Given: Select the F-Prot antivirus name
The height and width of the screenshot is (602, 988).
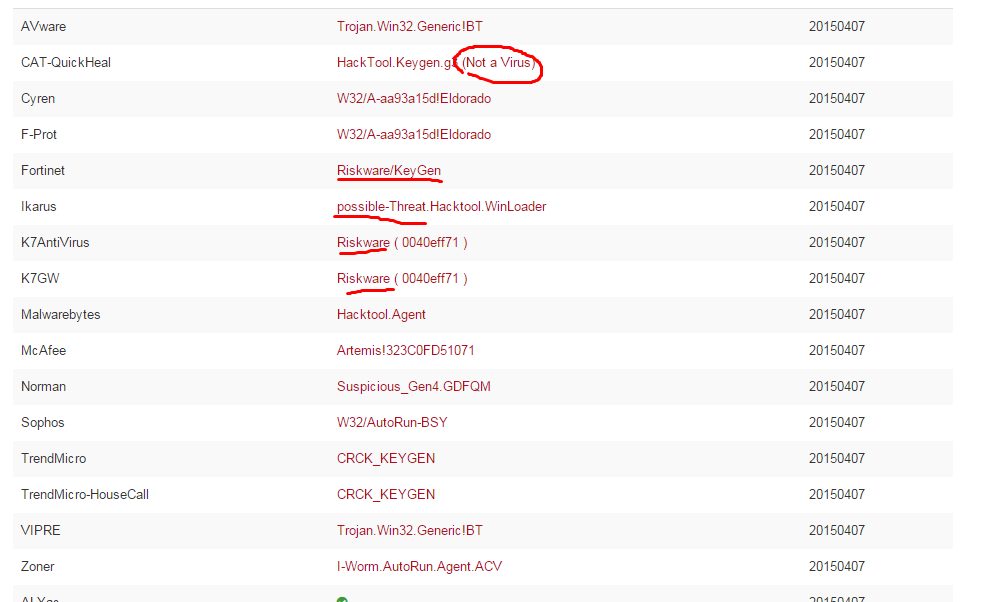Looking at the screenshot, I should 38,134.
